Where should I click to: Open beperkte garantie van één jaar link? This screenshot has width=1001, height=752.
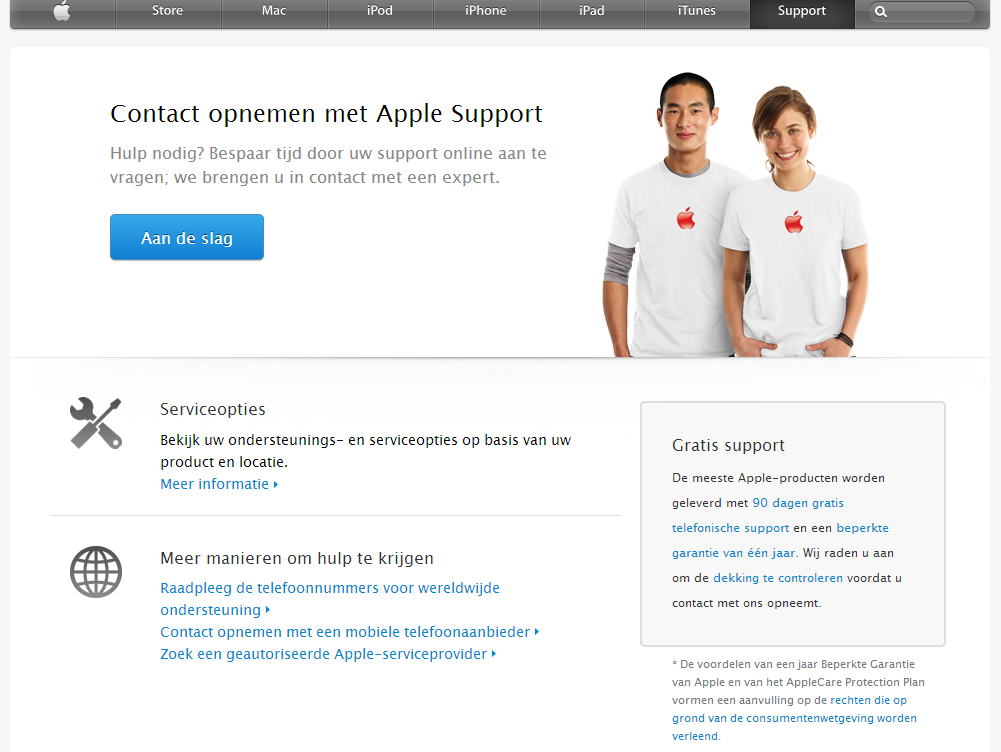(x=780, y=540)
